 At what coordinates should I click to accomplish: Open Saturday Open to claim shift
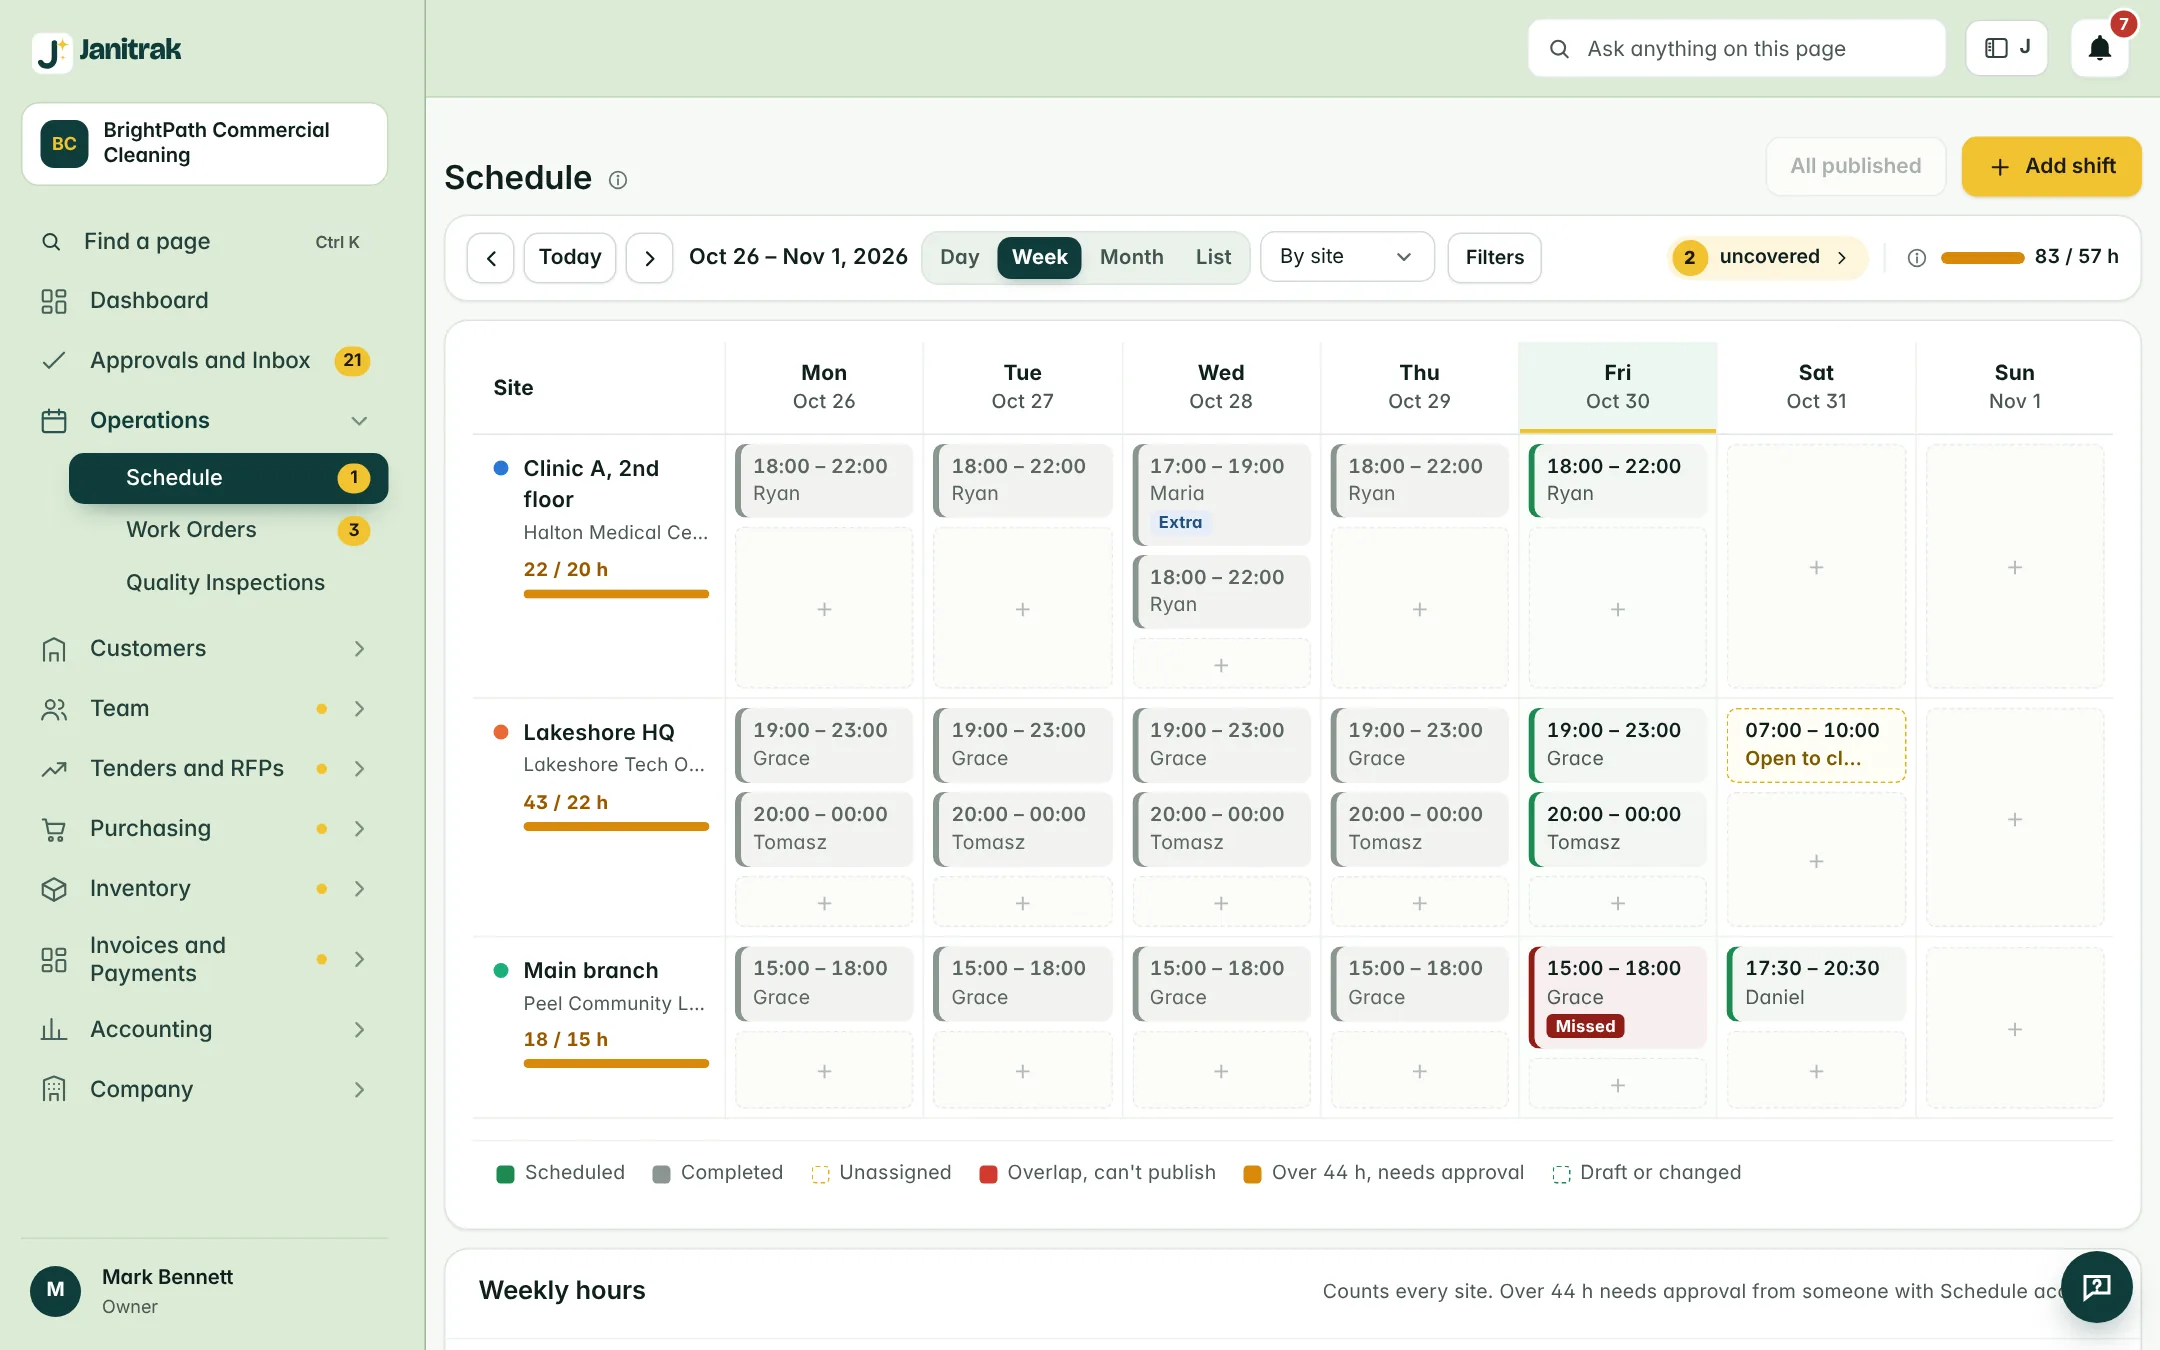click(x=1816, y=745)
